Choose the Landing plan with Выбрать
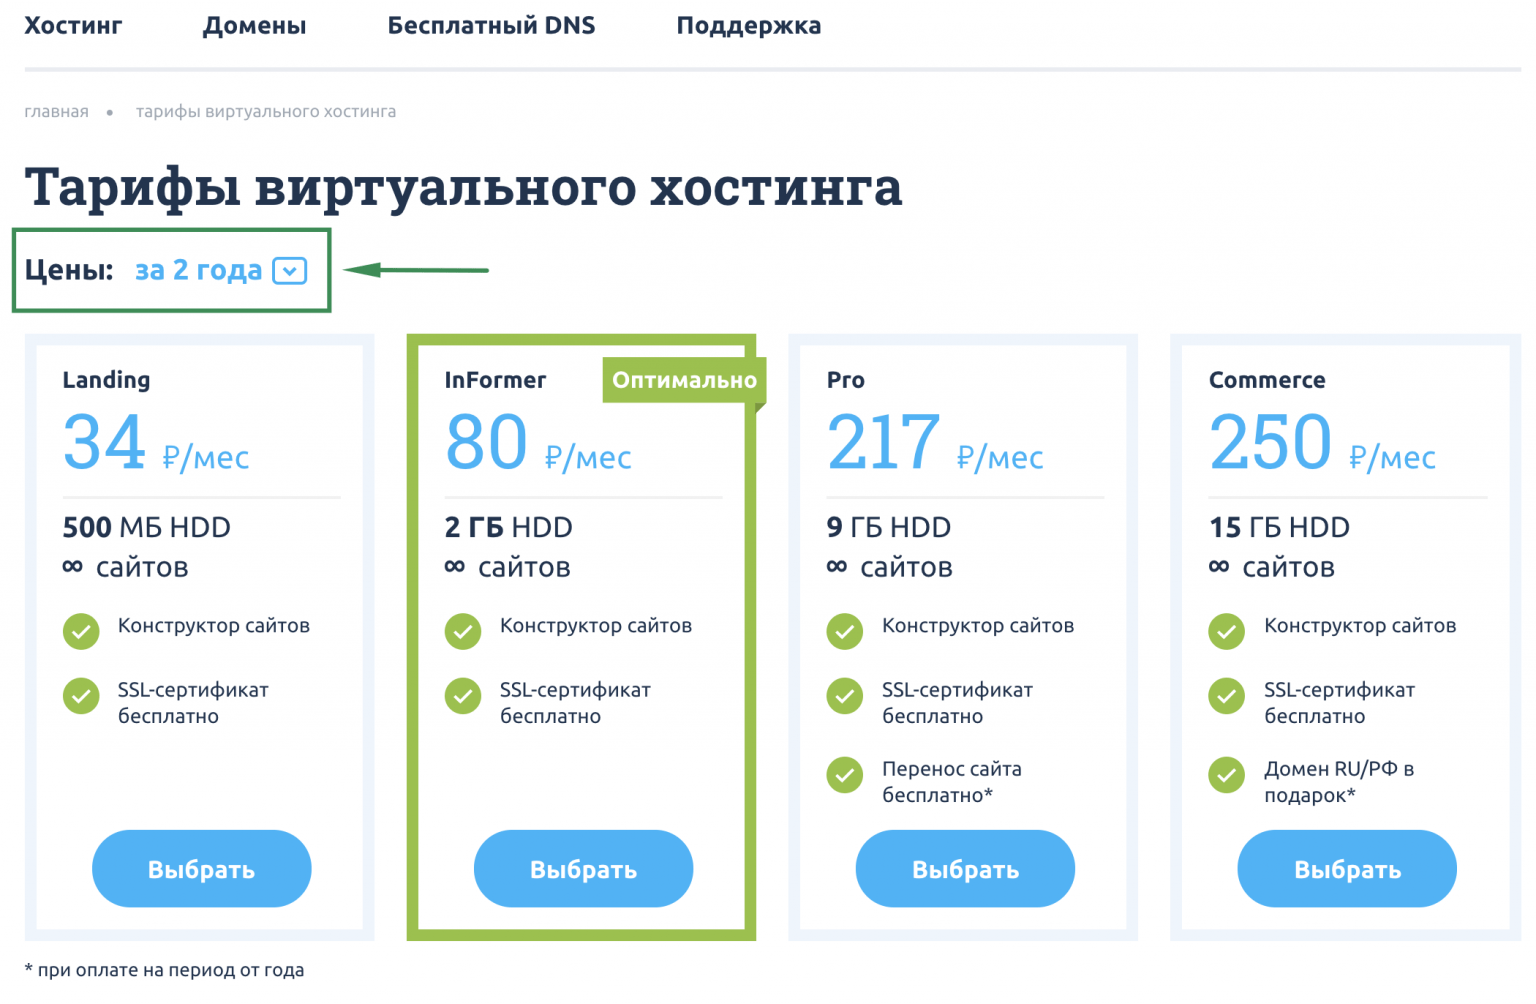 [x=201, y=868]
